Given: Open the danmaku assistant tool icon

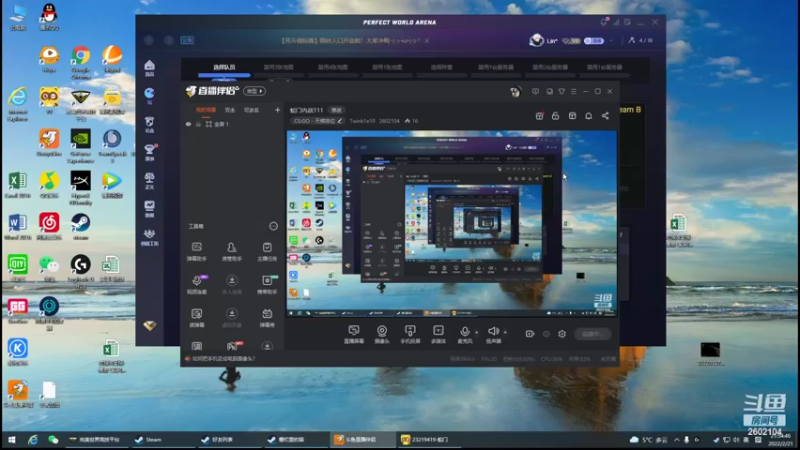Looking at the screenshot, I should pyautogui.click(x=197, y=247).
